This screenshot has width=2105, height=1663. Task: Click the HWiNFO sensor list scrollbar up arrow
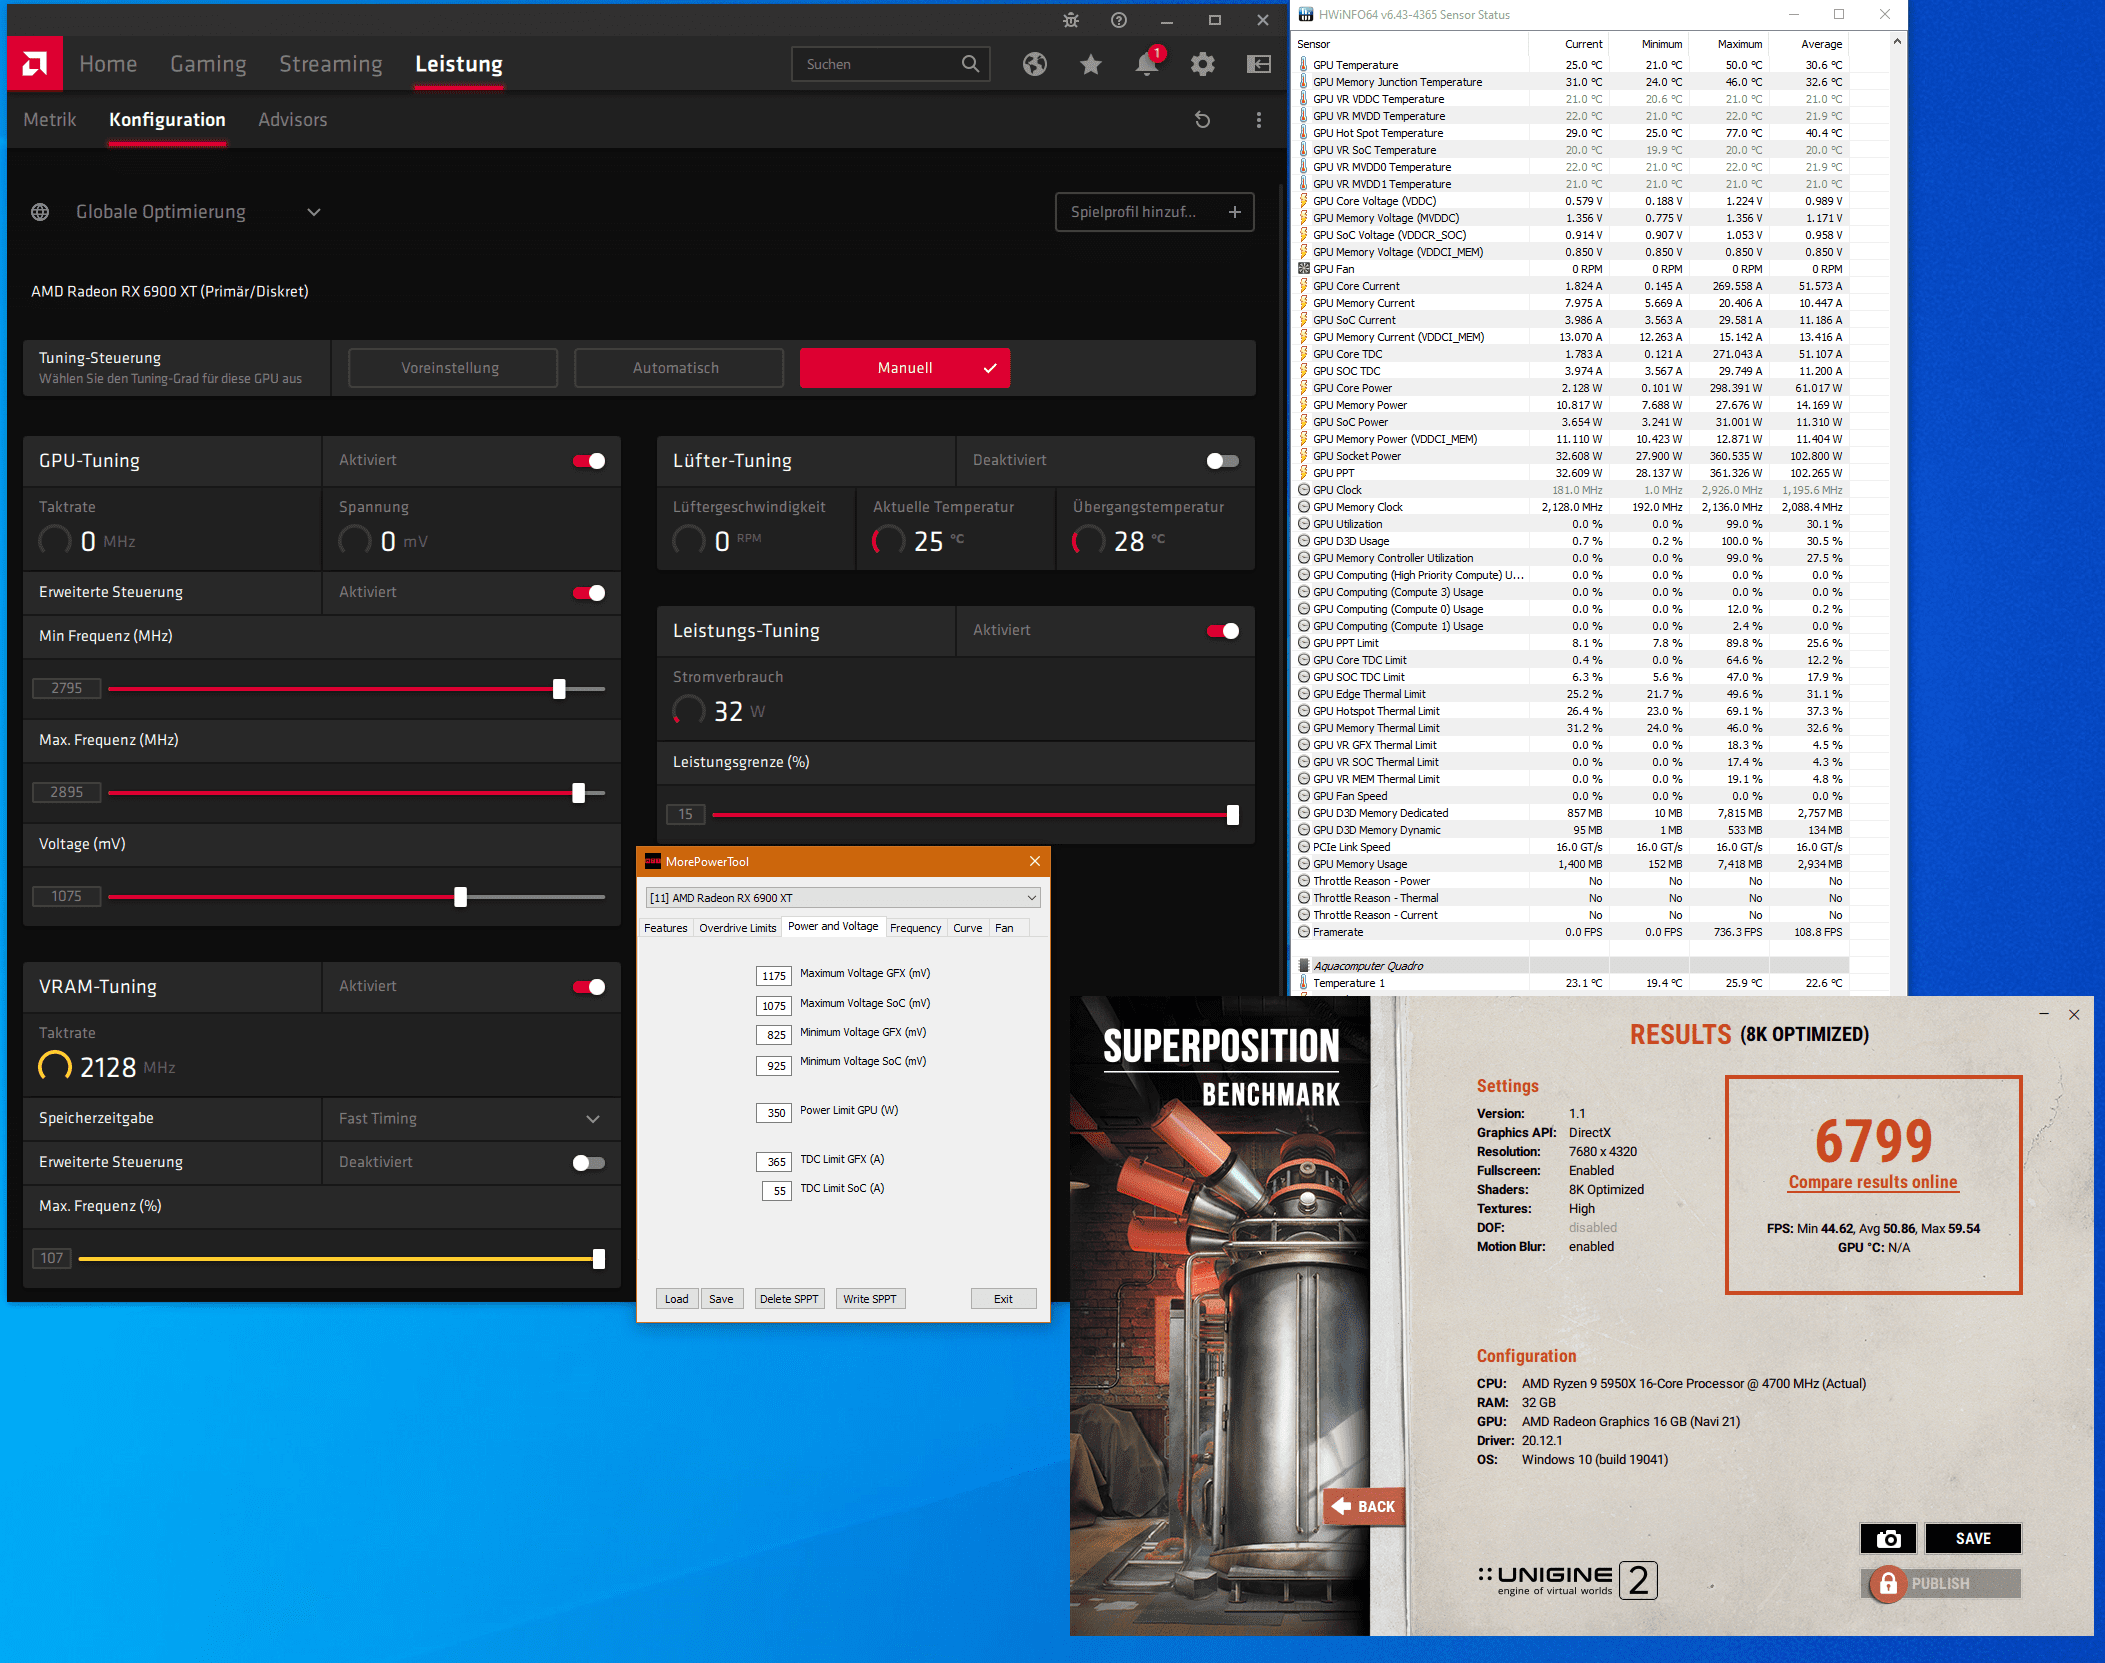[1897, 43]
